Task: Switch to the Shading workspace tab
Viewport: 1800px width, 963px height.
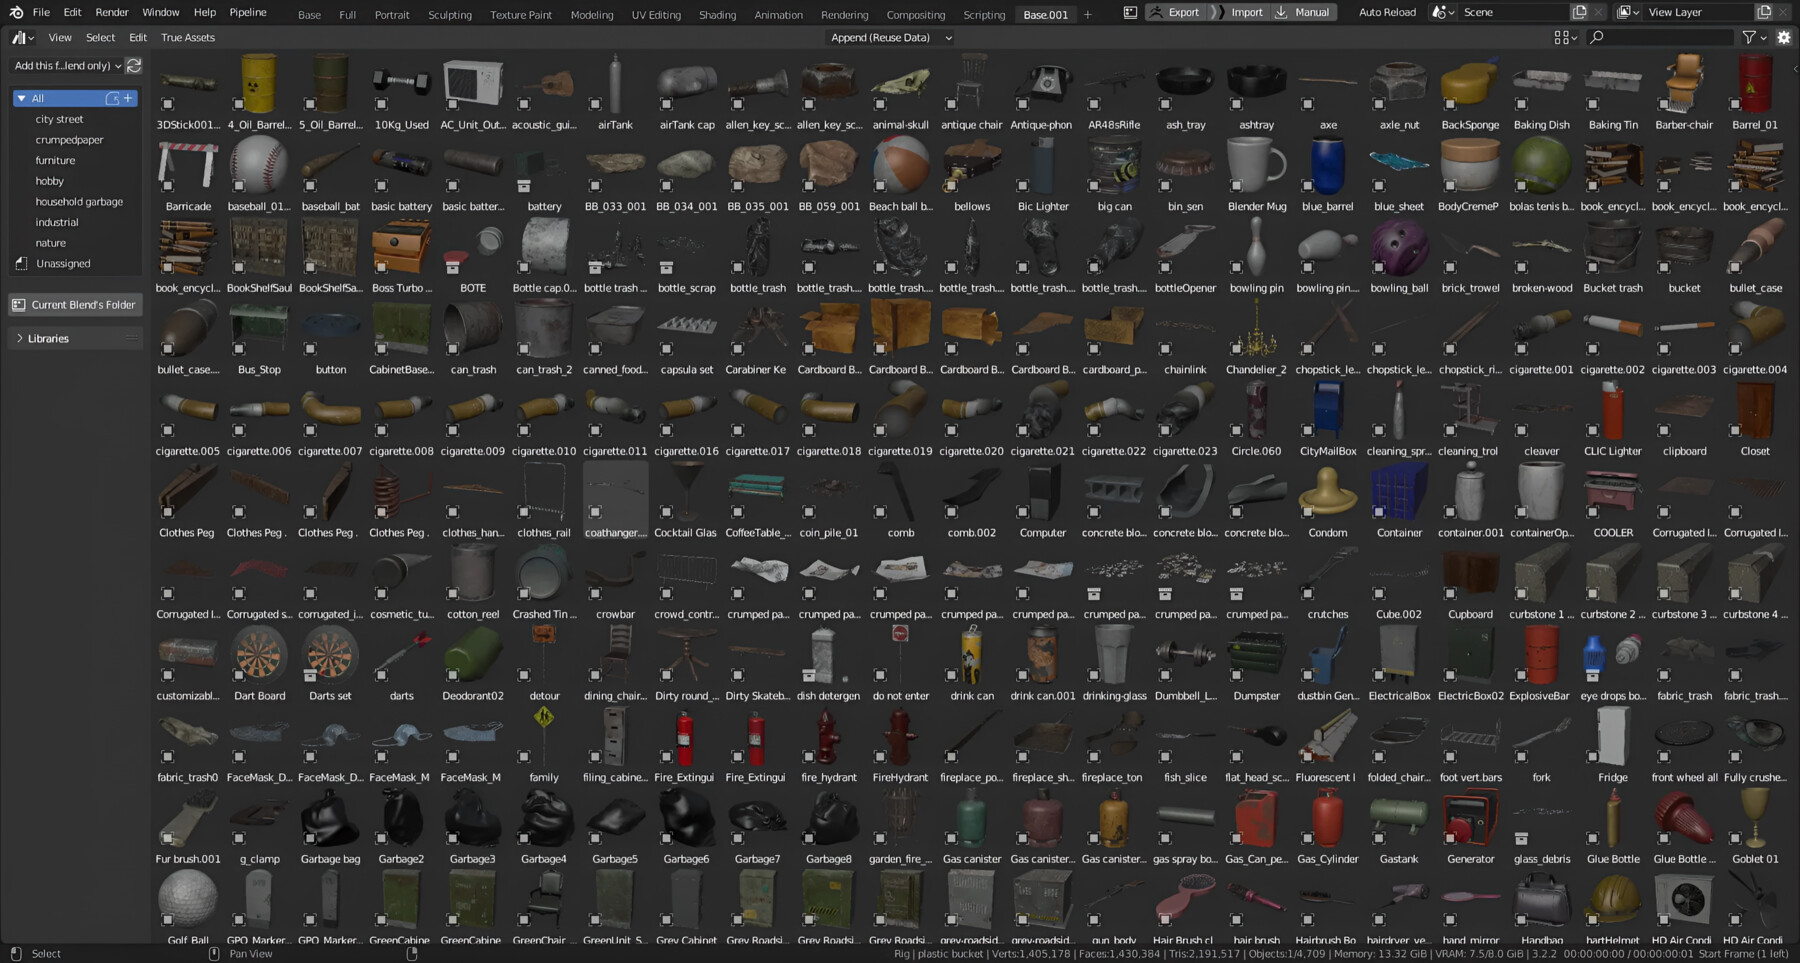Action: [717, 15]
